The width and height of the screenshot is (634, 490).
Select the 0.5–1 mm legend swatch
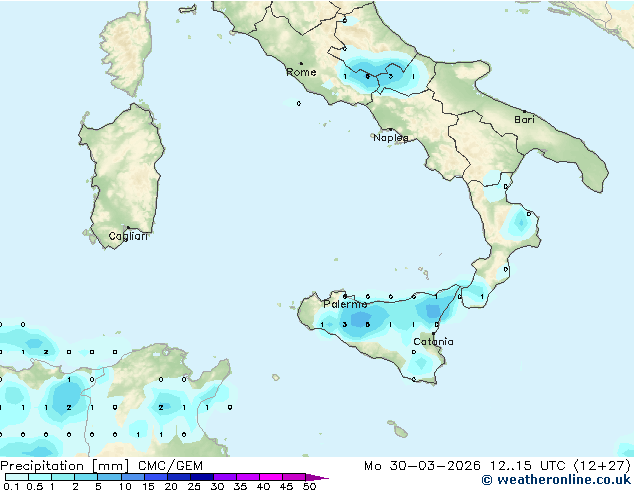tap(40, 477)
